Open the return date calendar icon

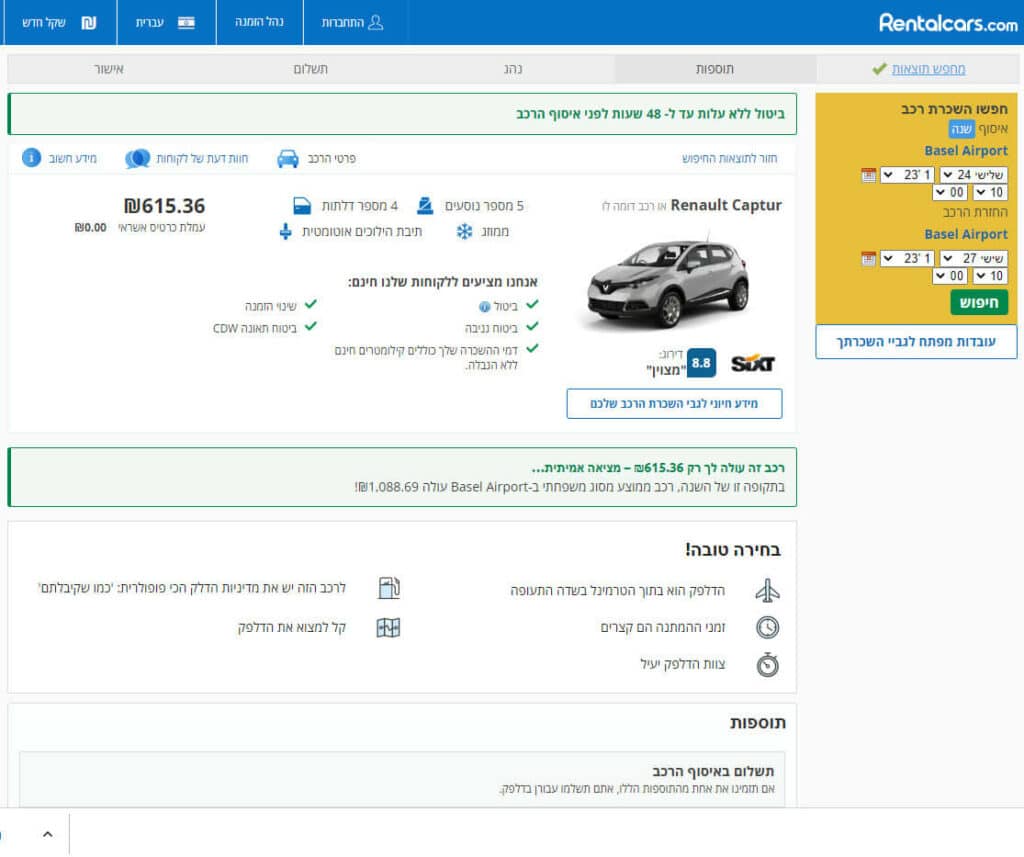868,259
